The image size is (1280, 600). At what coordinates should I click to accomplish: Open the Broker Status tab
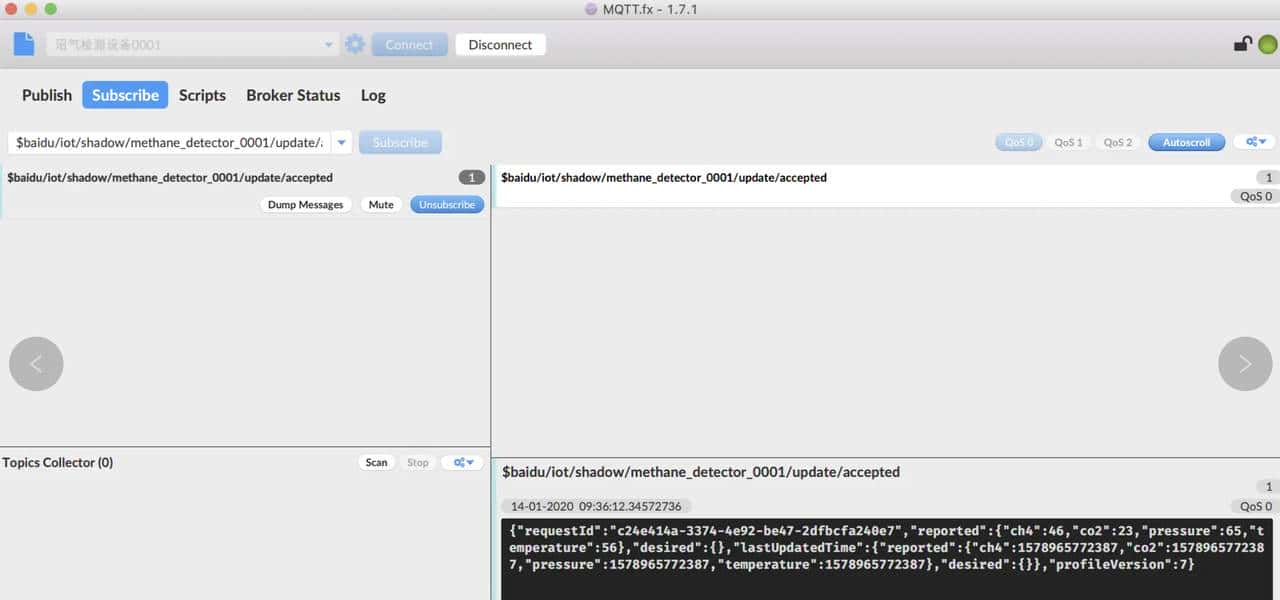pos(293,95)
